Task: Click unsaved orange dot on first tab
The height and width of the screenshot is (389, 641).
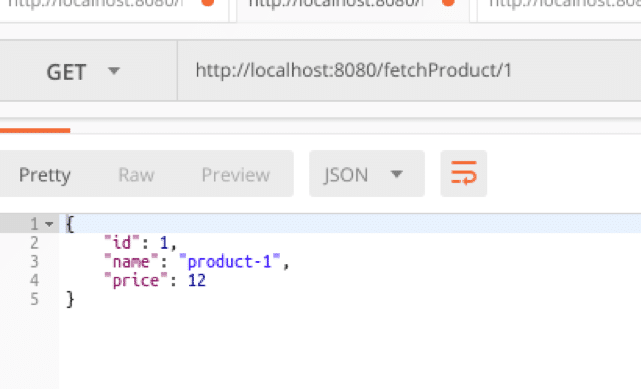Action: click(x=208, y=2)
